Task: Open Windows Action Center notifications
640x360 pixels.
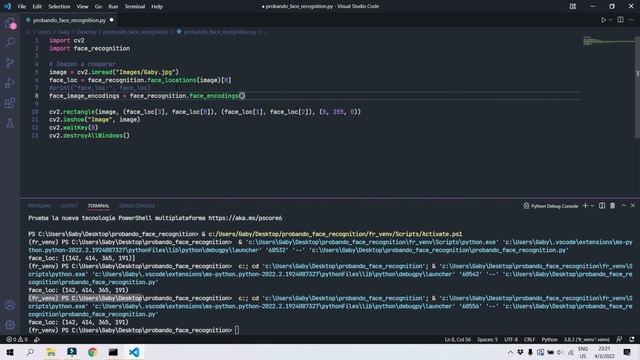Action: (627, 352)
